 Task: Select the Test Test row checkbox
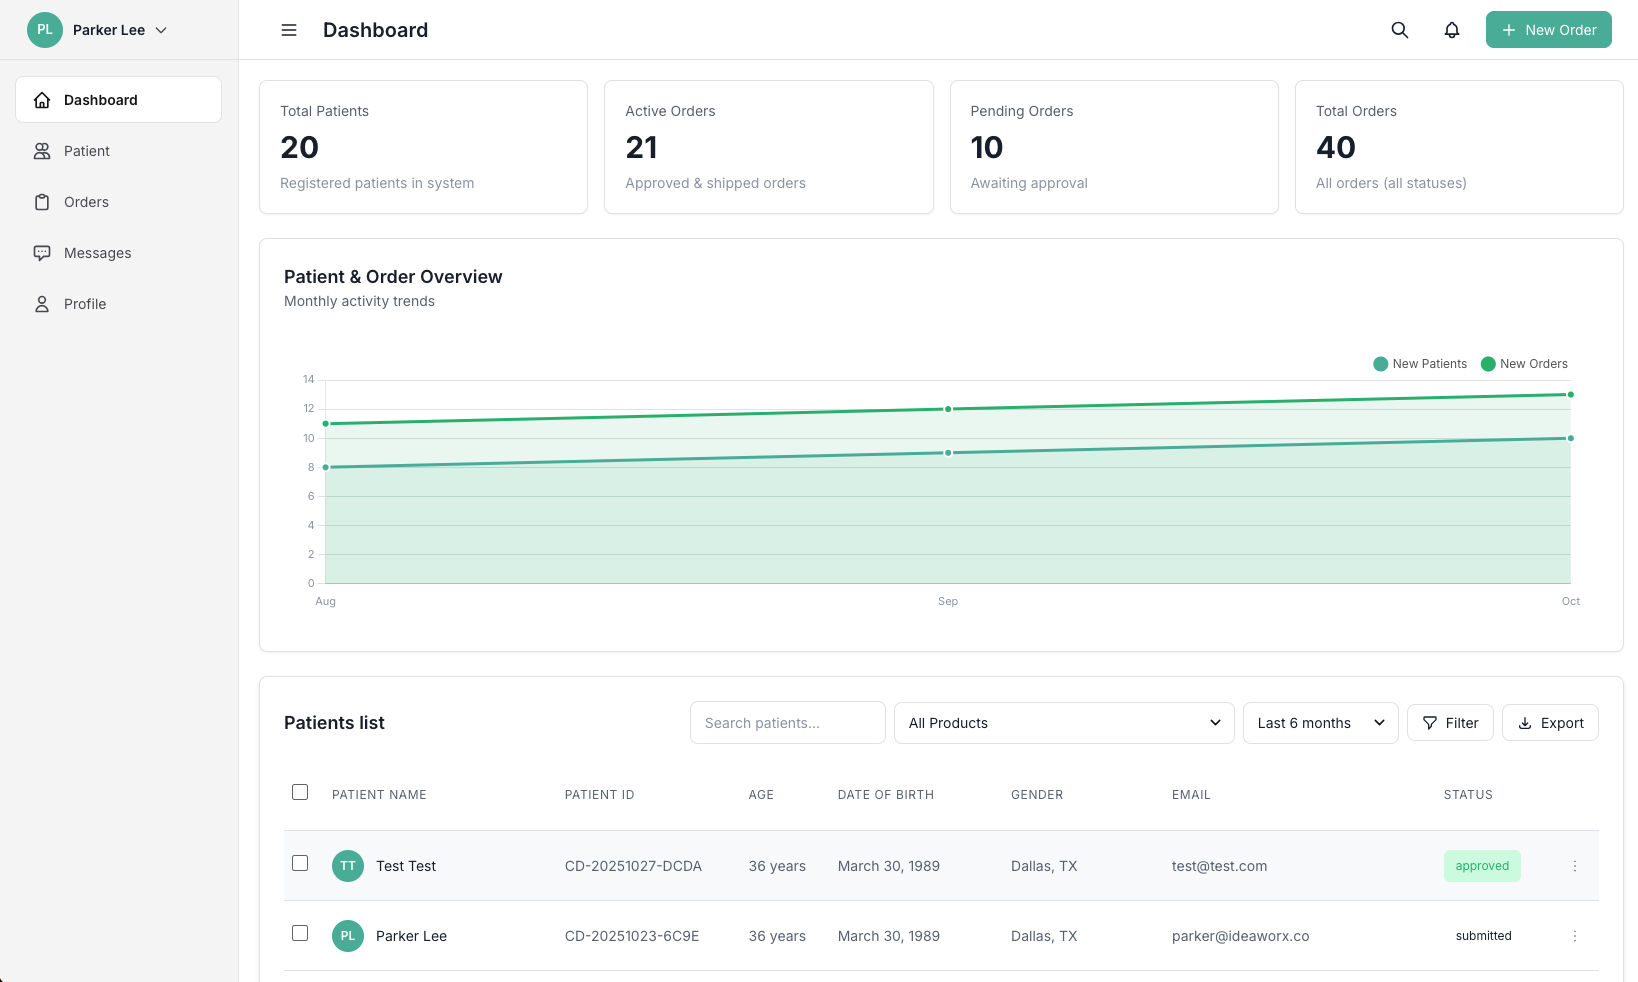(x=300, y=863)
